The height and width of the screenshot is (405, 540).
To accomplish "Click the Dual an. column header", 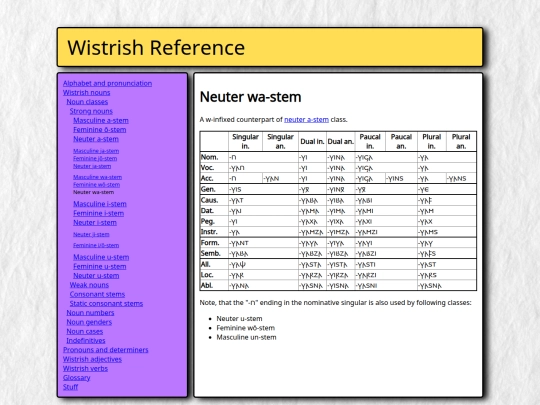I will [341, 142].
